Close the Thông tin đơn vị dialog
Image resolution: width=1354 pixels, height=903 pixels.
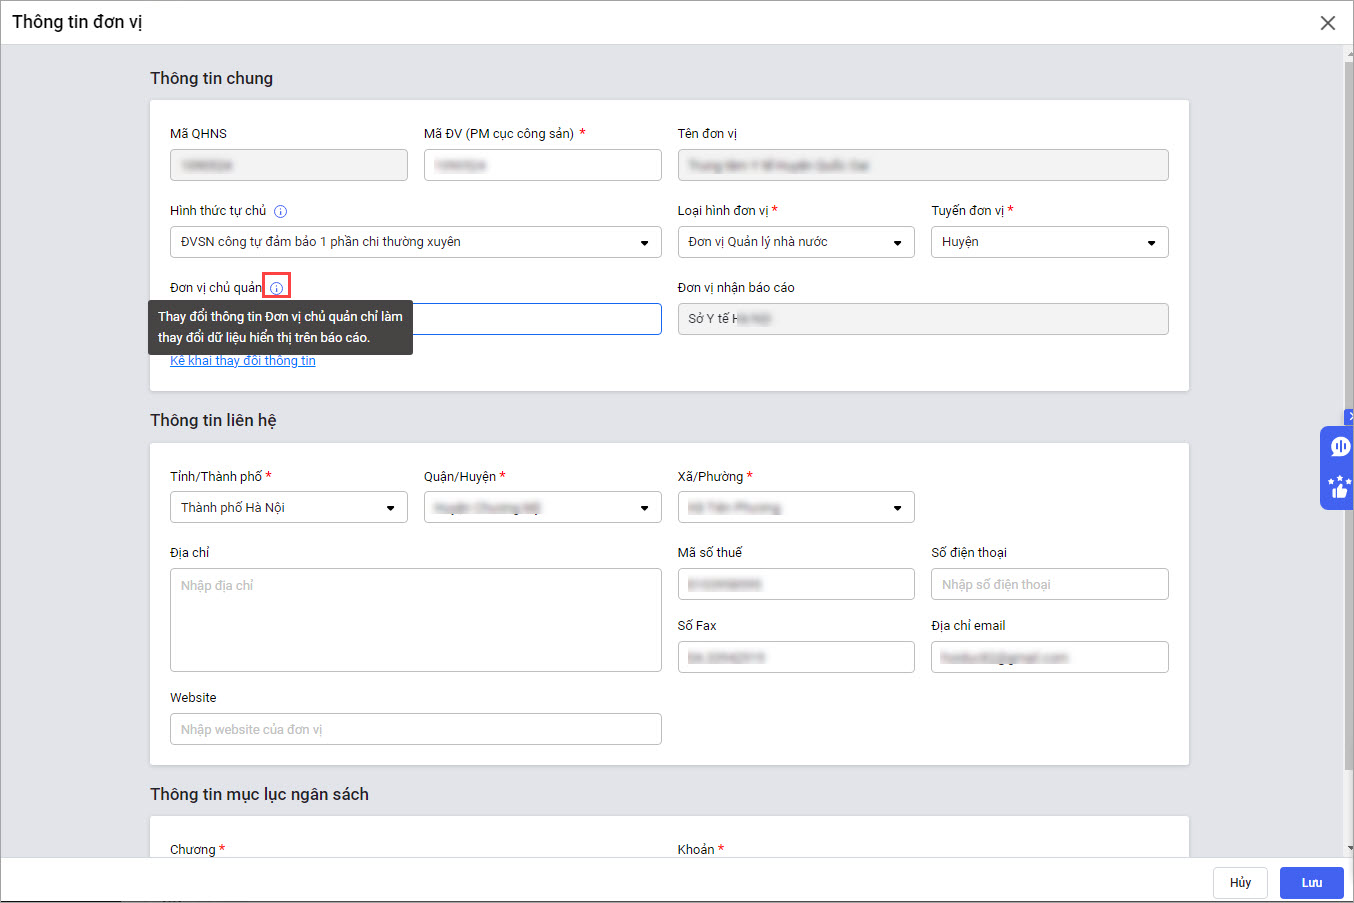pyautogui.click(x=1327, y=23)
